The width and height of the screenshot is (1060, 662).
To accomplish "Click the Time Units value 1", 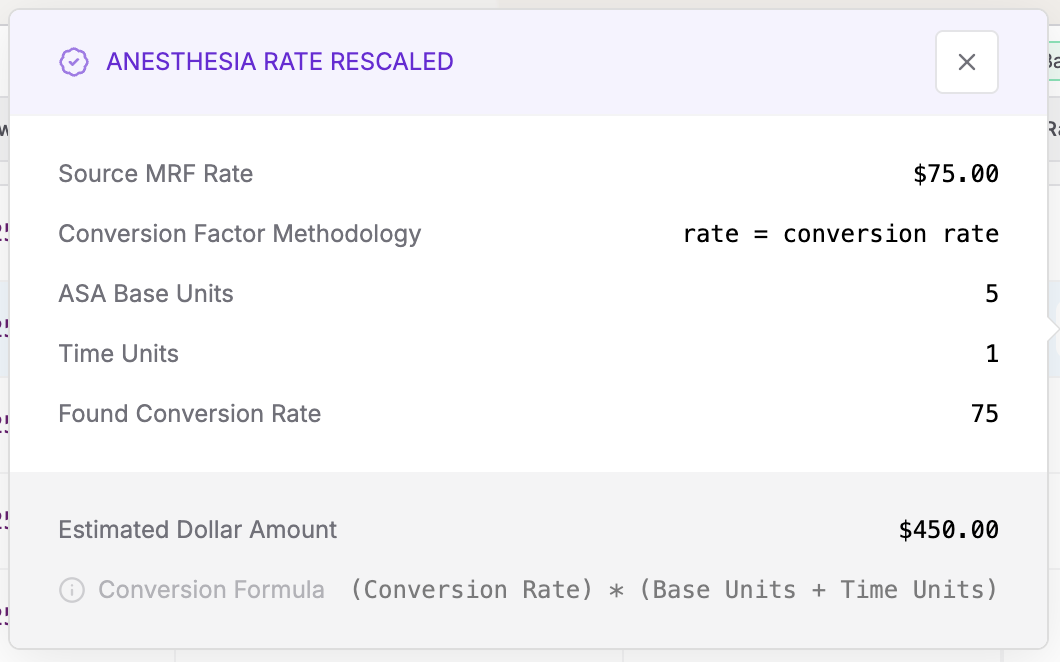I will tap(991, 354).
